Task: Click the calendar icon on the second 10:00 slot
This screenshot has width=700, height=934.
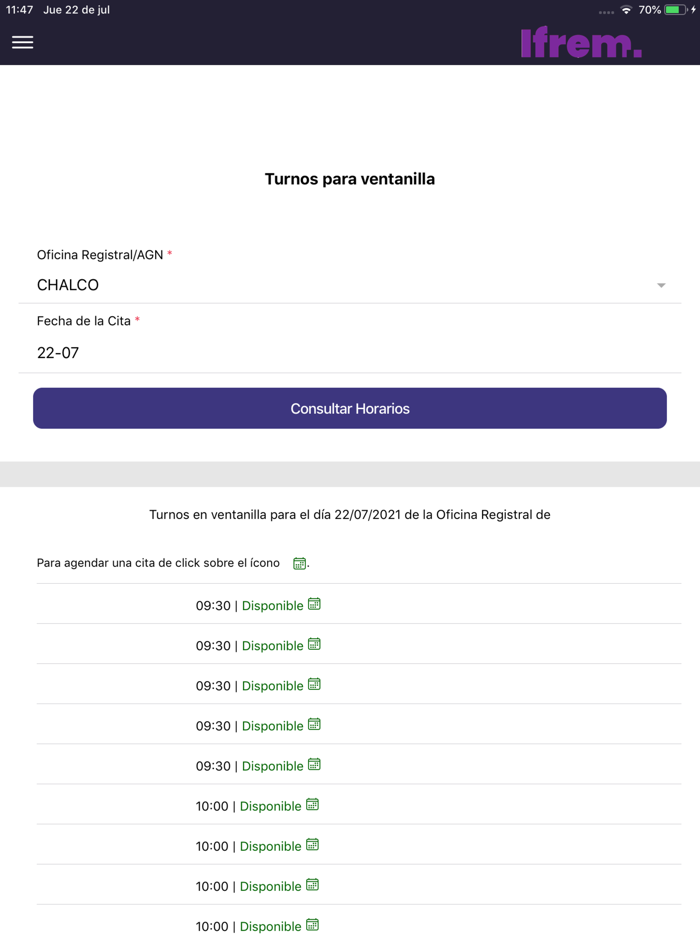Action: point(312,844)
